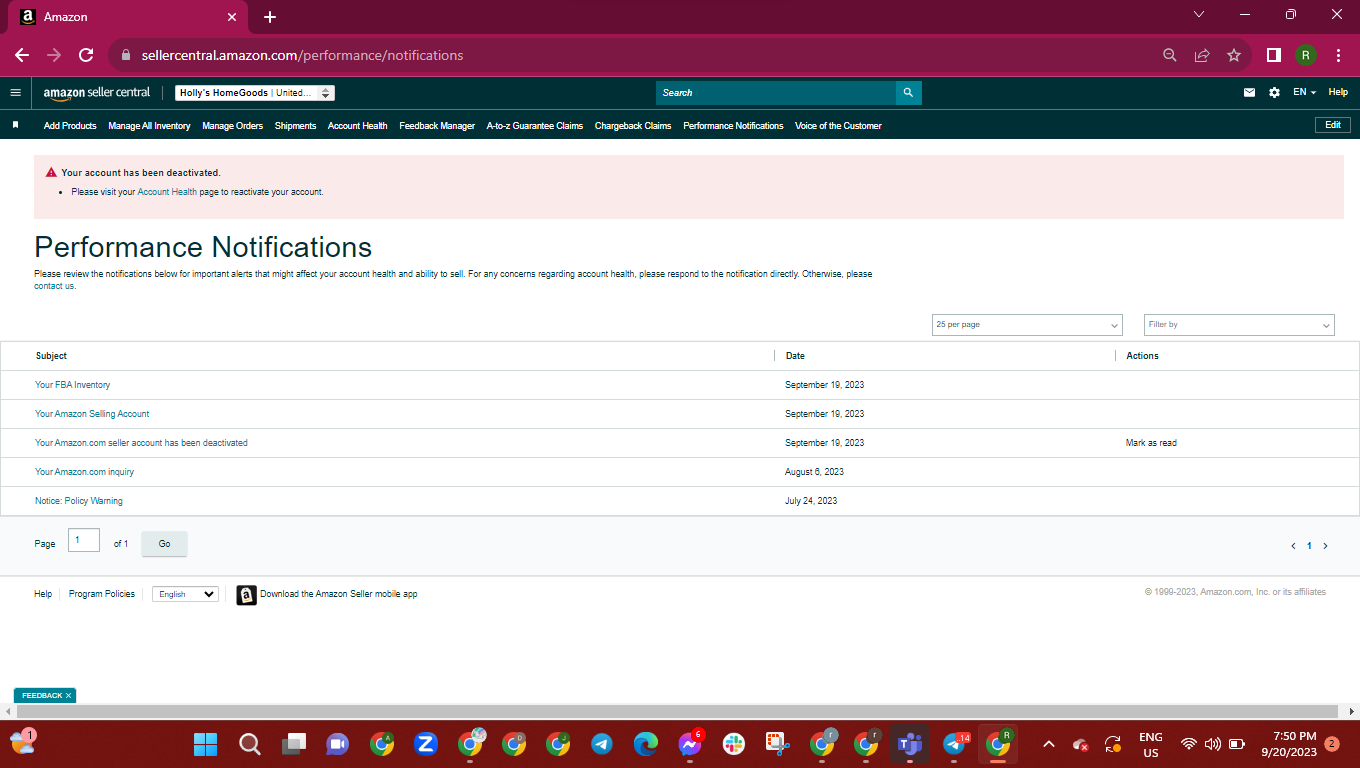The width and height of the screenshot is (1360, 768).
Task: Launch Zoom from the taskbar
Action: [x=426, y=744]
